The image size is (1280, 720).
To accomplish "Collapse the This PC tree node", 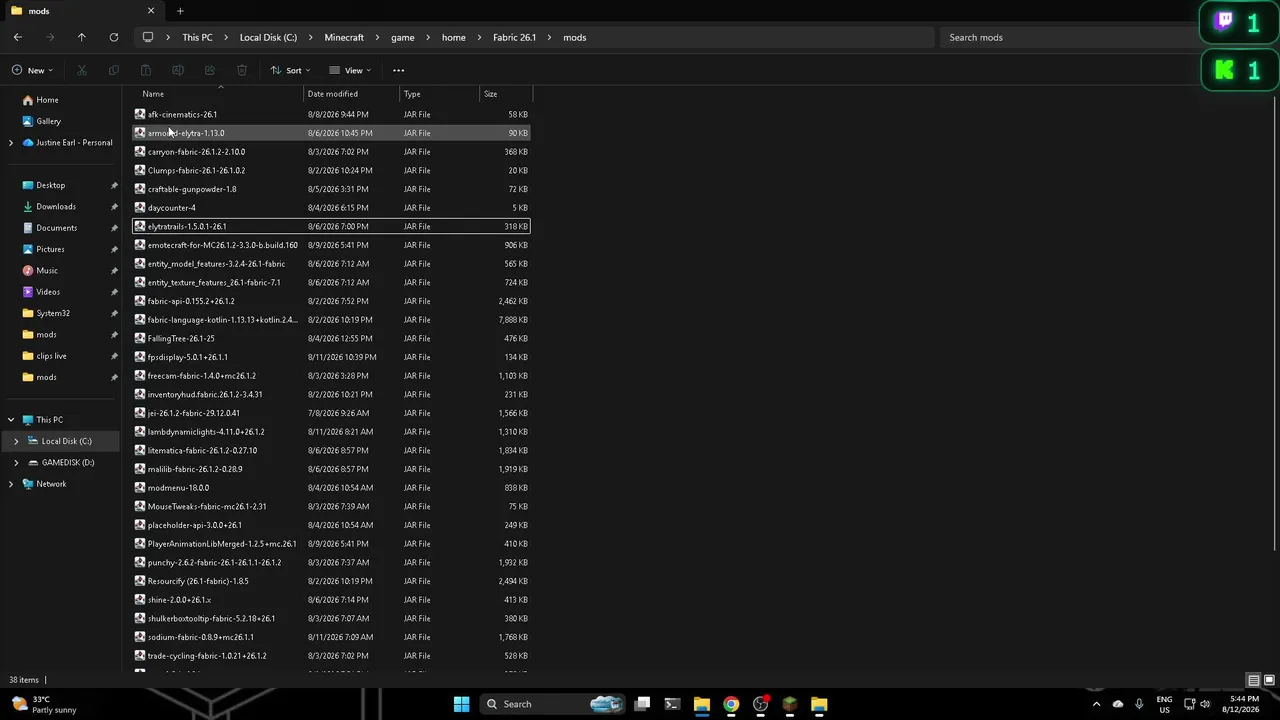I will (x=11, y=420).
